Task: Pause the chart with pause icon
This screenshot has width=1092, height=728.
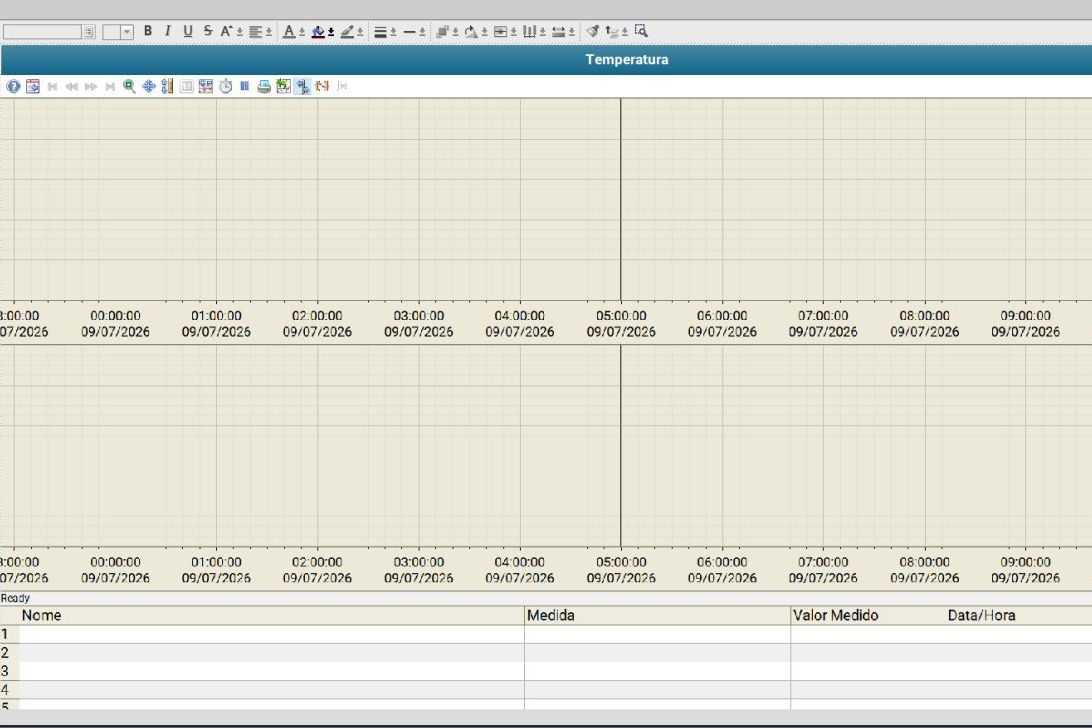Action: pos(244,86)
